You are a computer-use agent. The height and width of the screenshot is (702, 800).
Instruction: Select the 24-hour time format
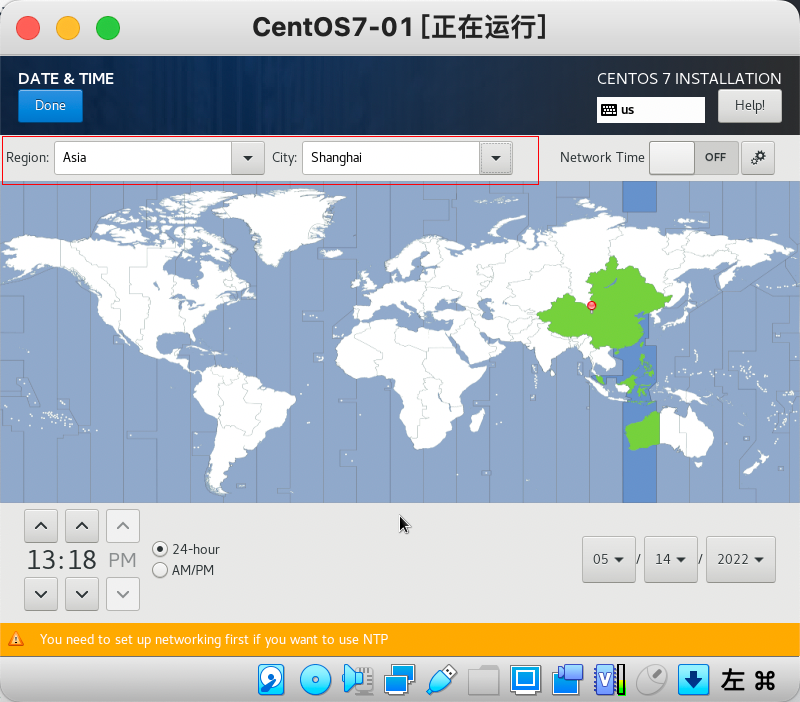[160, 549]
